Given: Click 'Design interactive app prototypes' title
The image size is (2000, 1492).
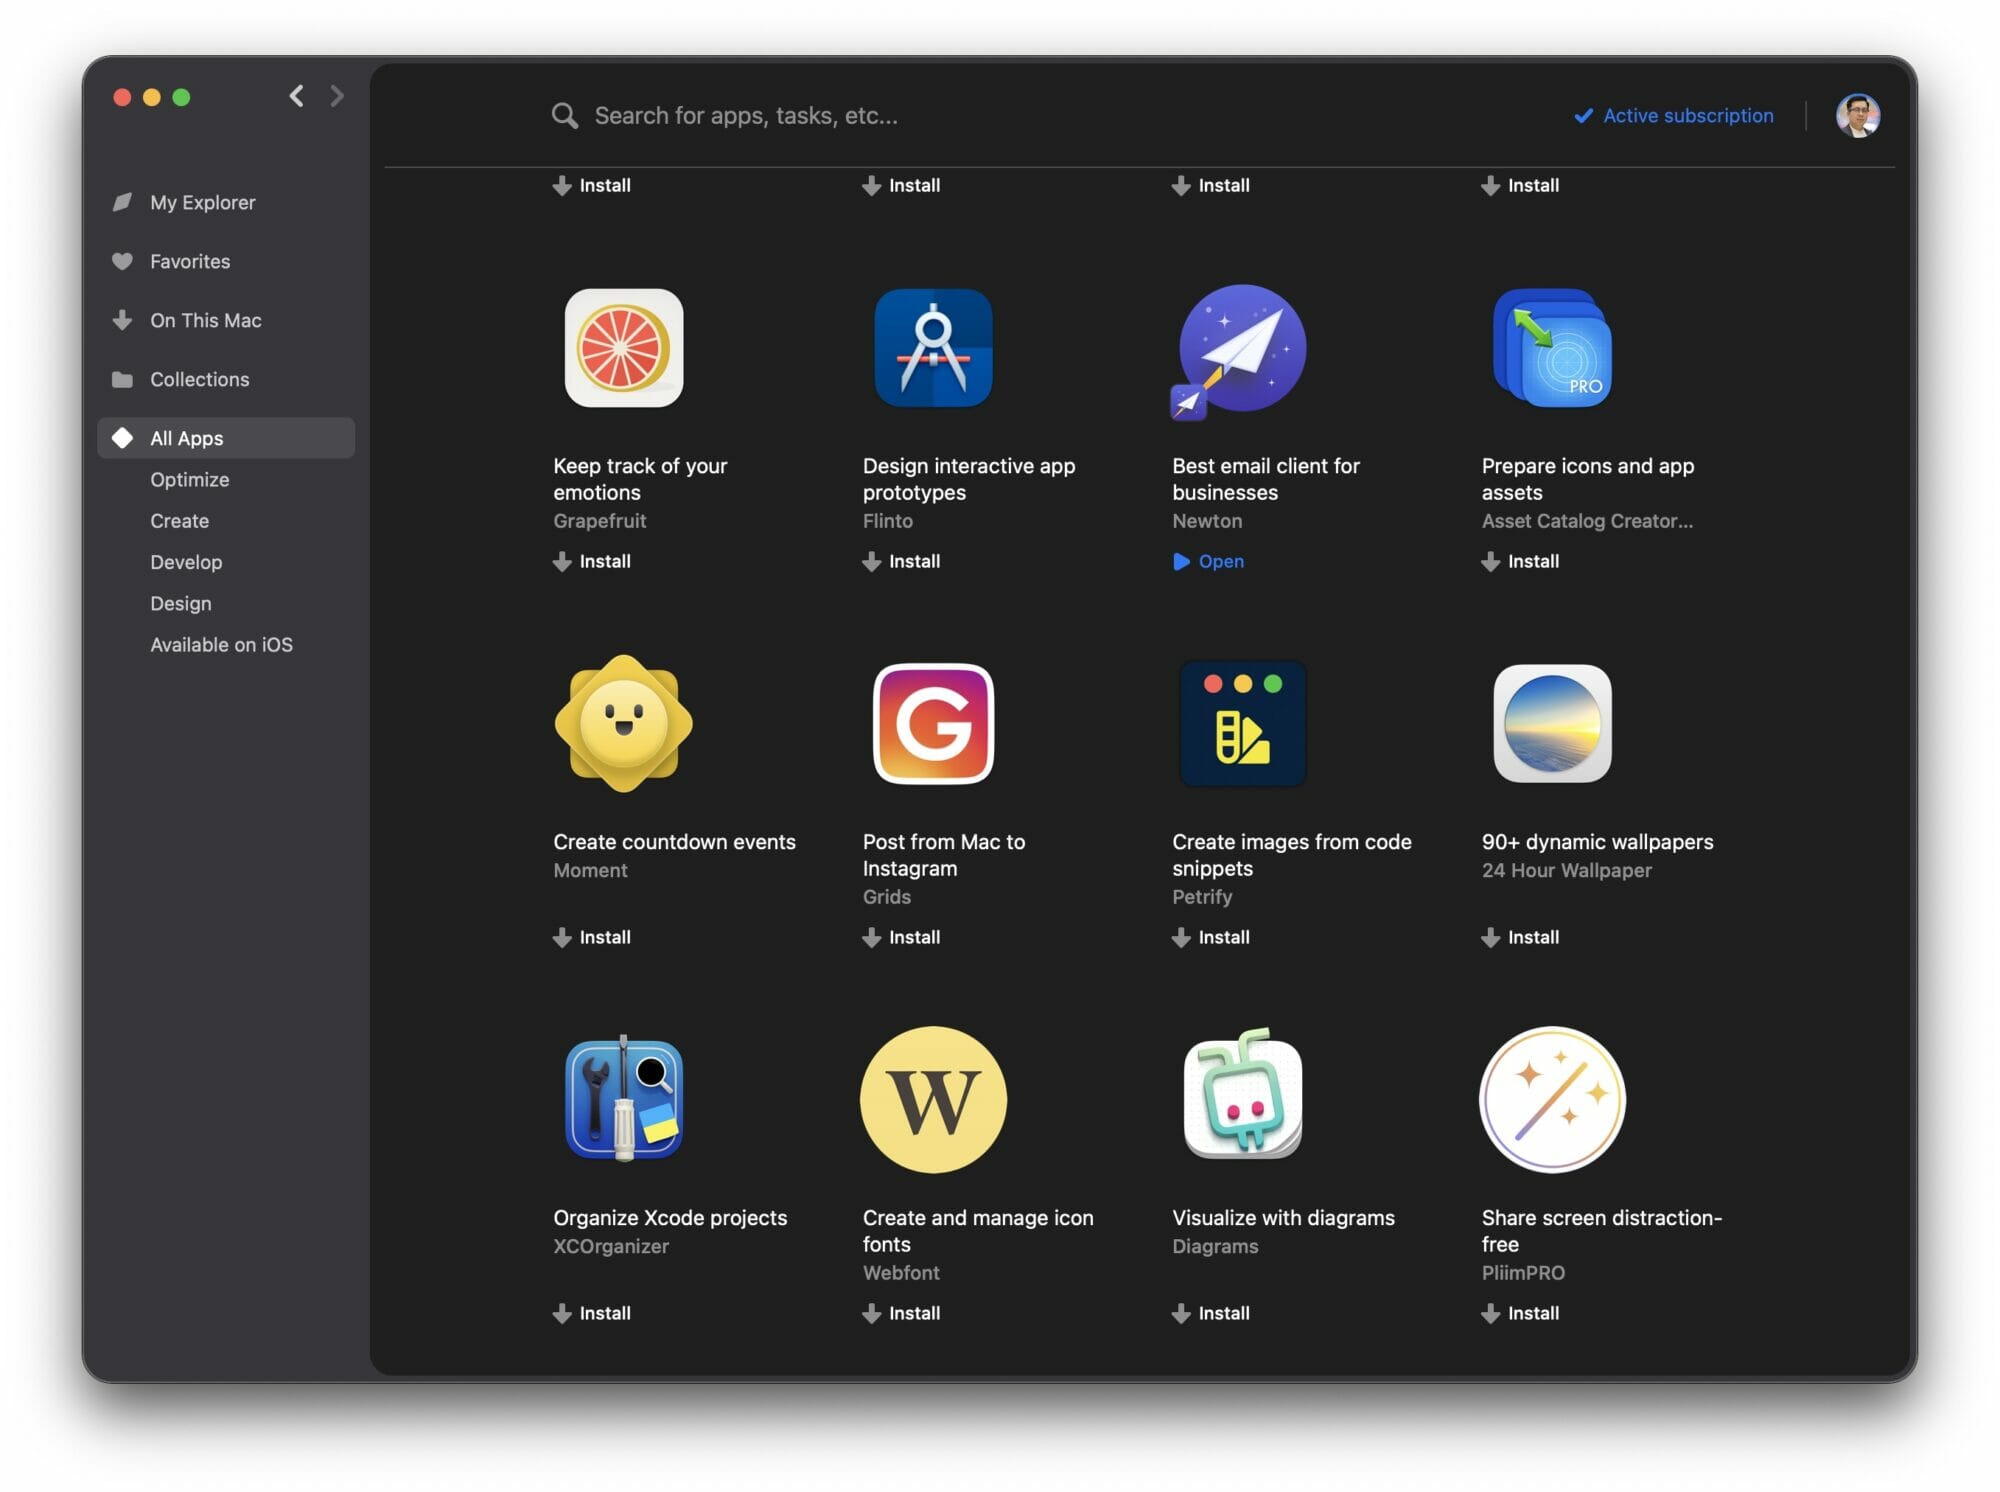Looking at the screenshot, I should [x=969, y=479].
